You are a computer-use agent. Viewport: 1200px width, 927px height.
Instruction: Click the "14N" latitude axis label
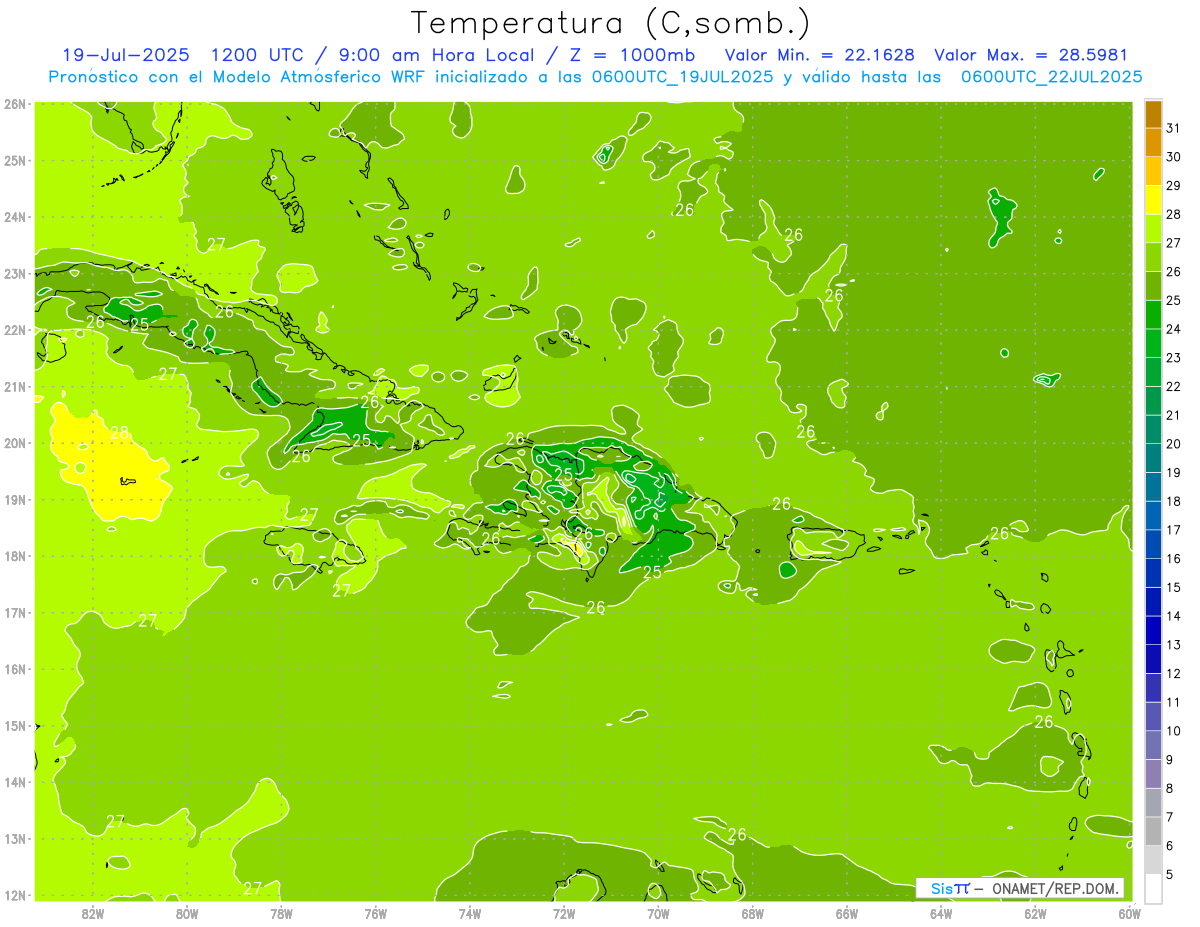[15, 782]
